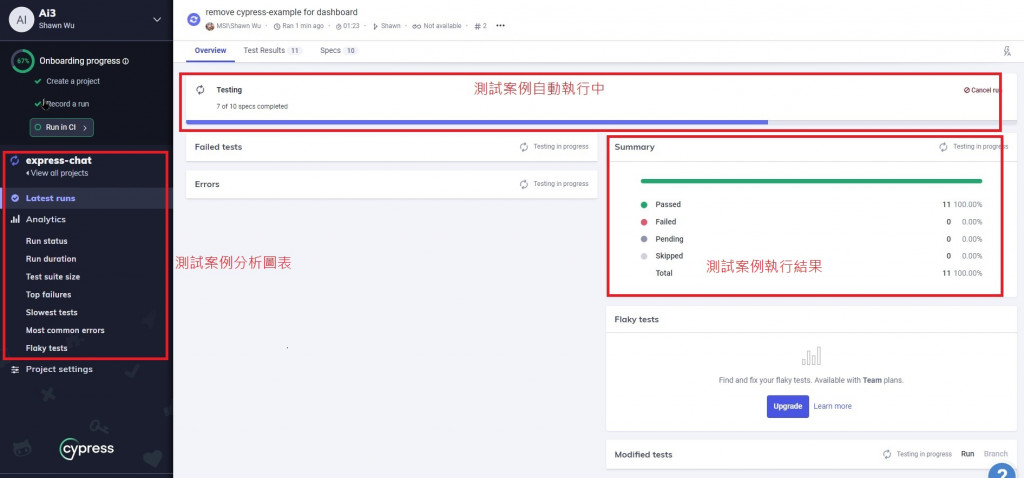1024x478 pixels.
Task: Open Most common errors analytics
Action: [x=65, y=330]
